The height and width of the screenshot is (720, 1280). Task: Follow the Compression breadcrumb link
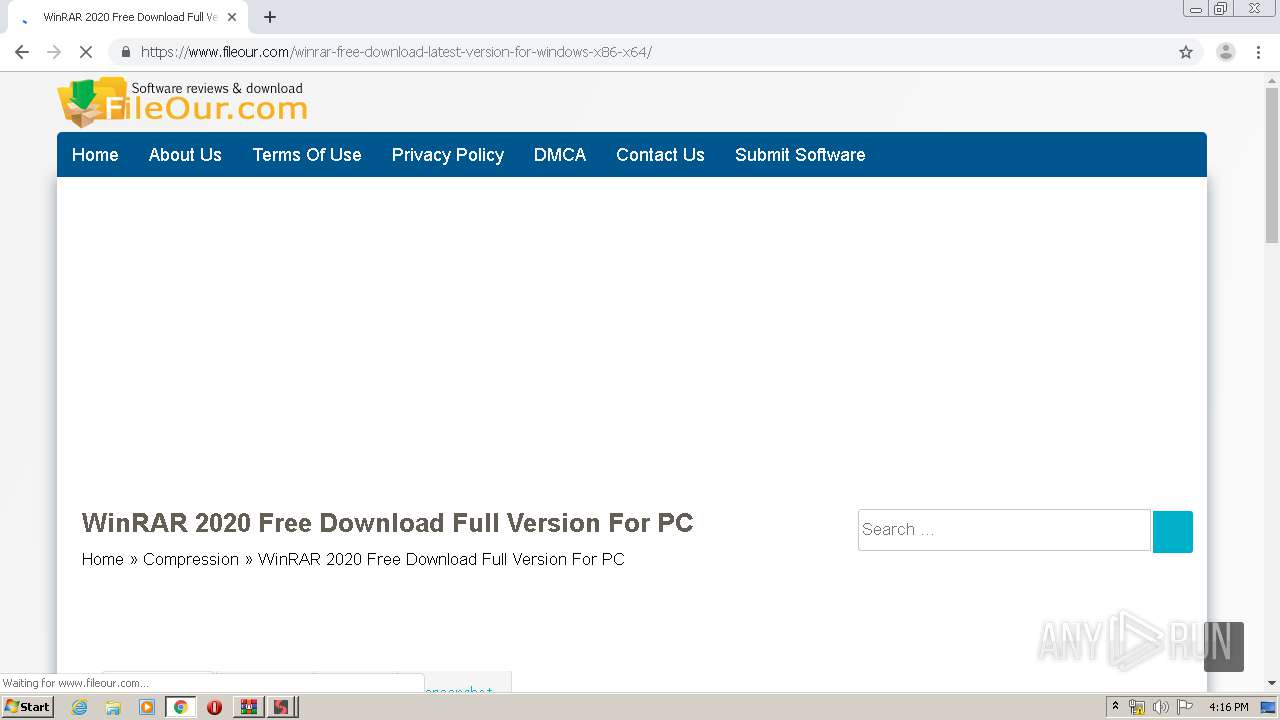point(191,559)
